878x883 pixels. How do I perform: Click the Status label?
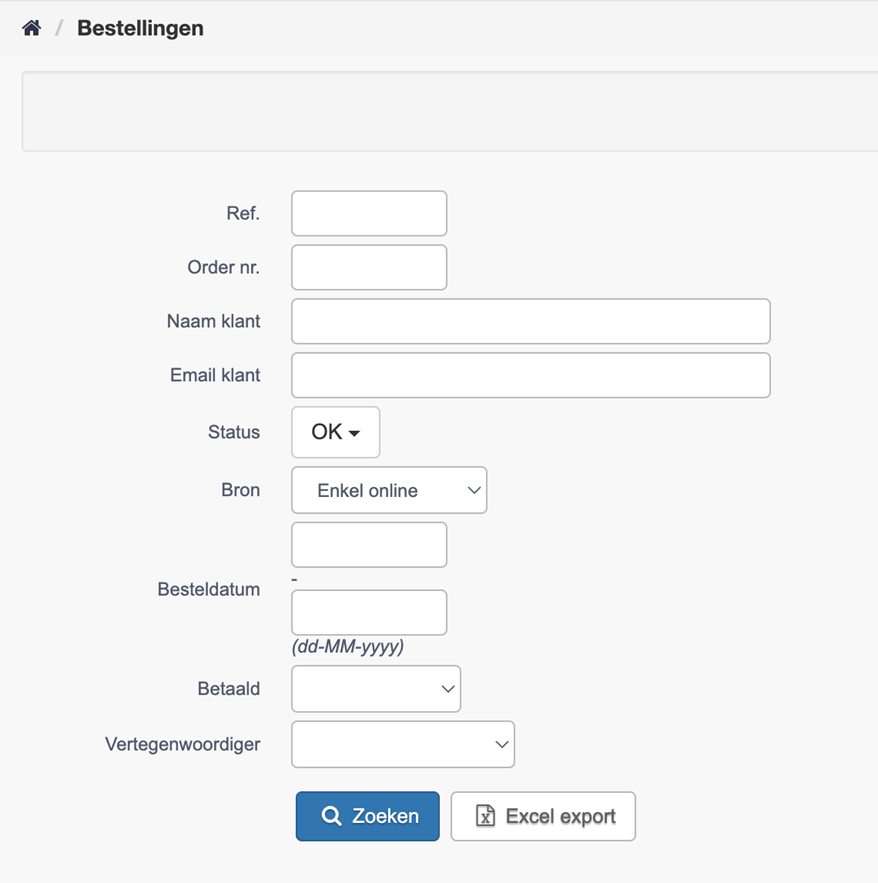click(x=234, y=432)
